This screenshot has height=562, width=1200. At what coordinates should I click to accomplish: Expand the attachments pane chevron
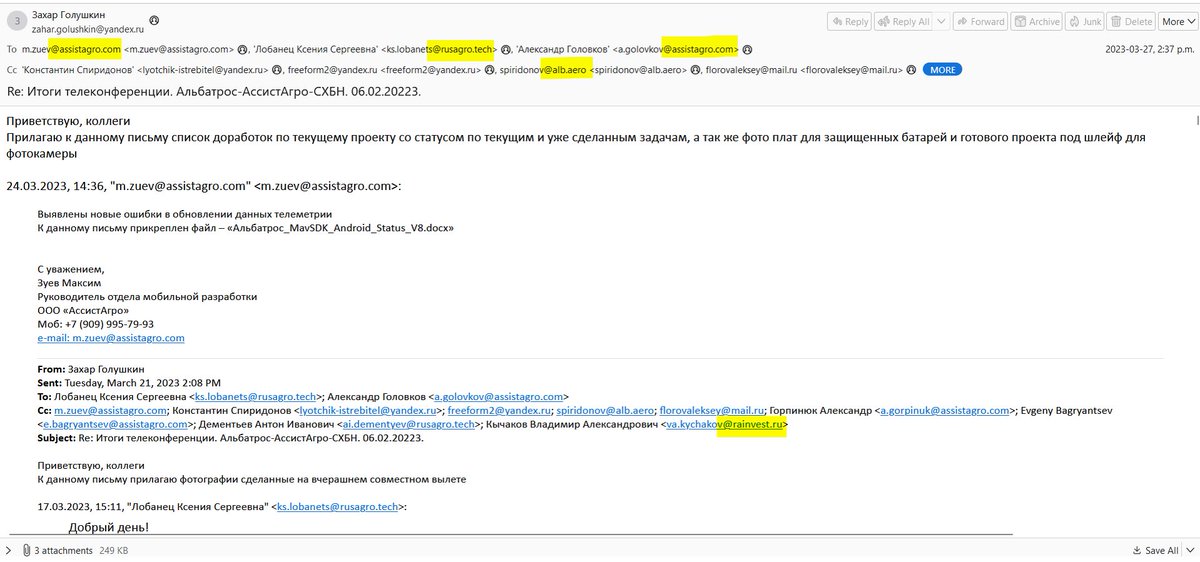[x=9, y=550]
